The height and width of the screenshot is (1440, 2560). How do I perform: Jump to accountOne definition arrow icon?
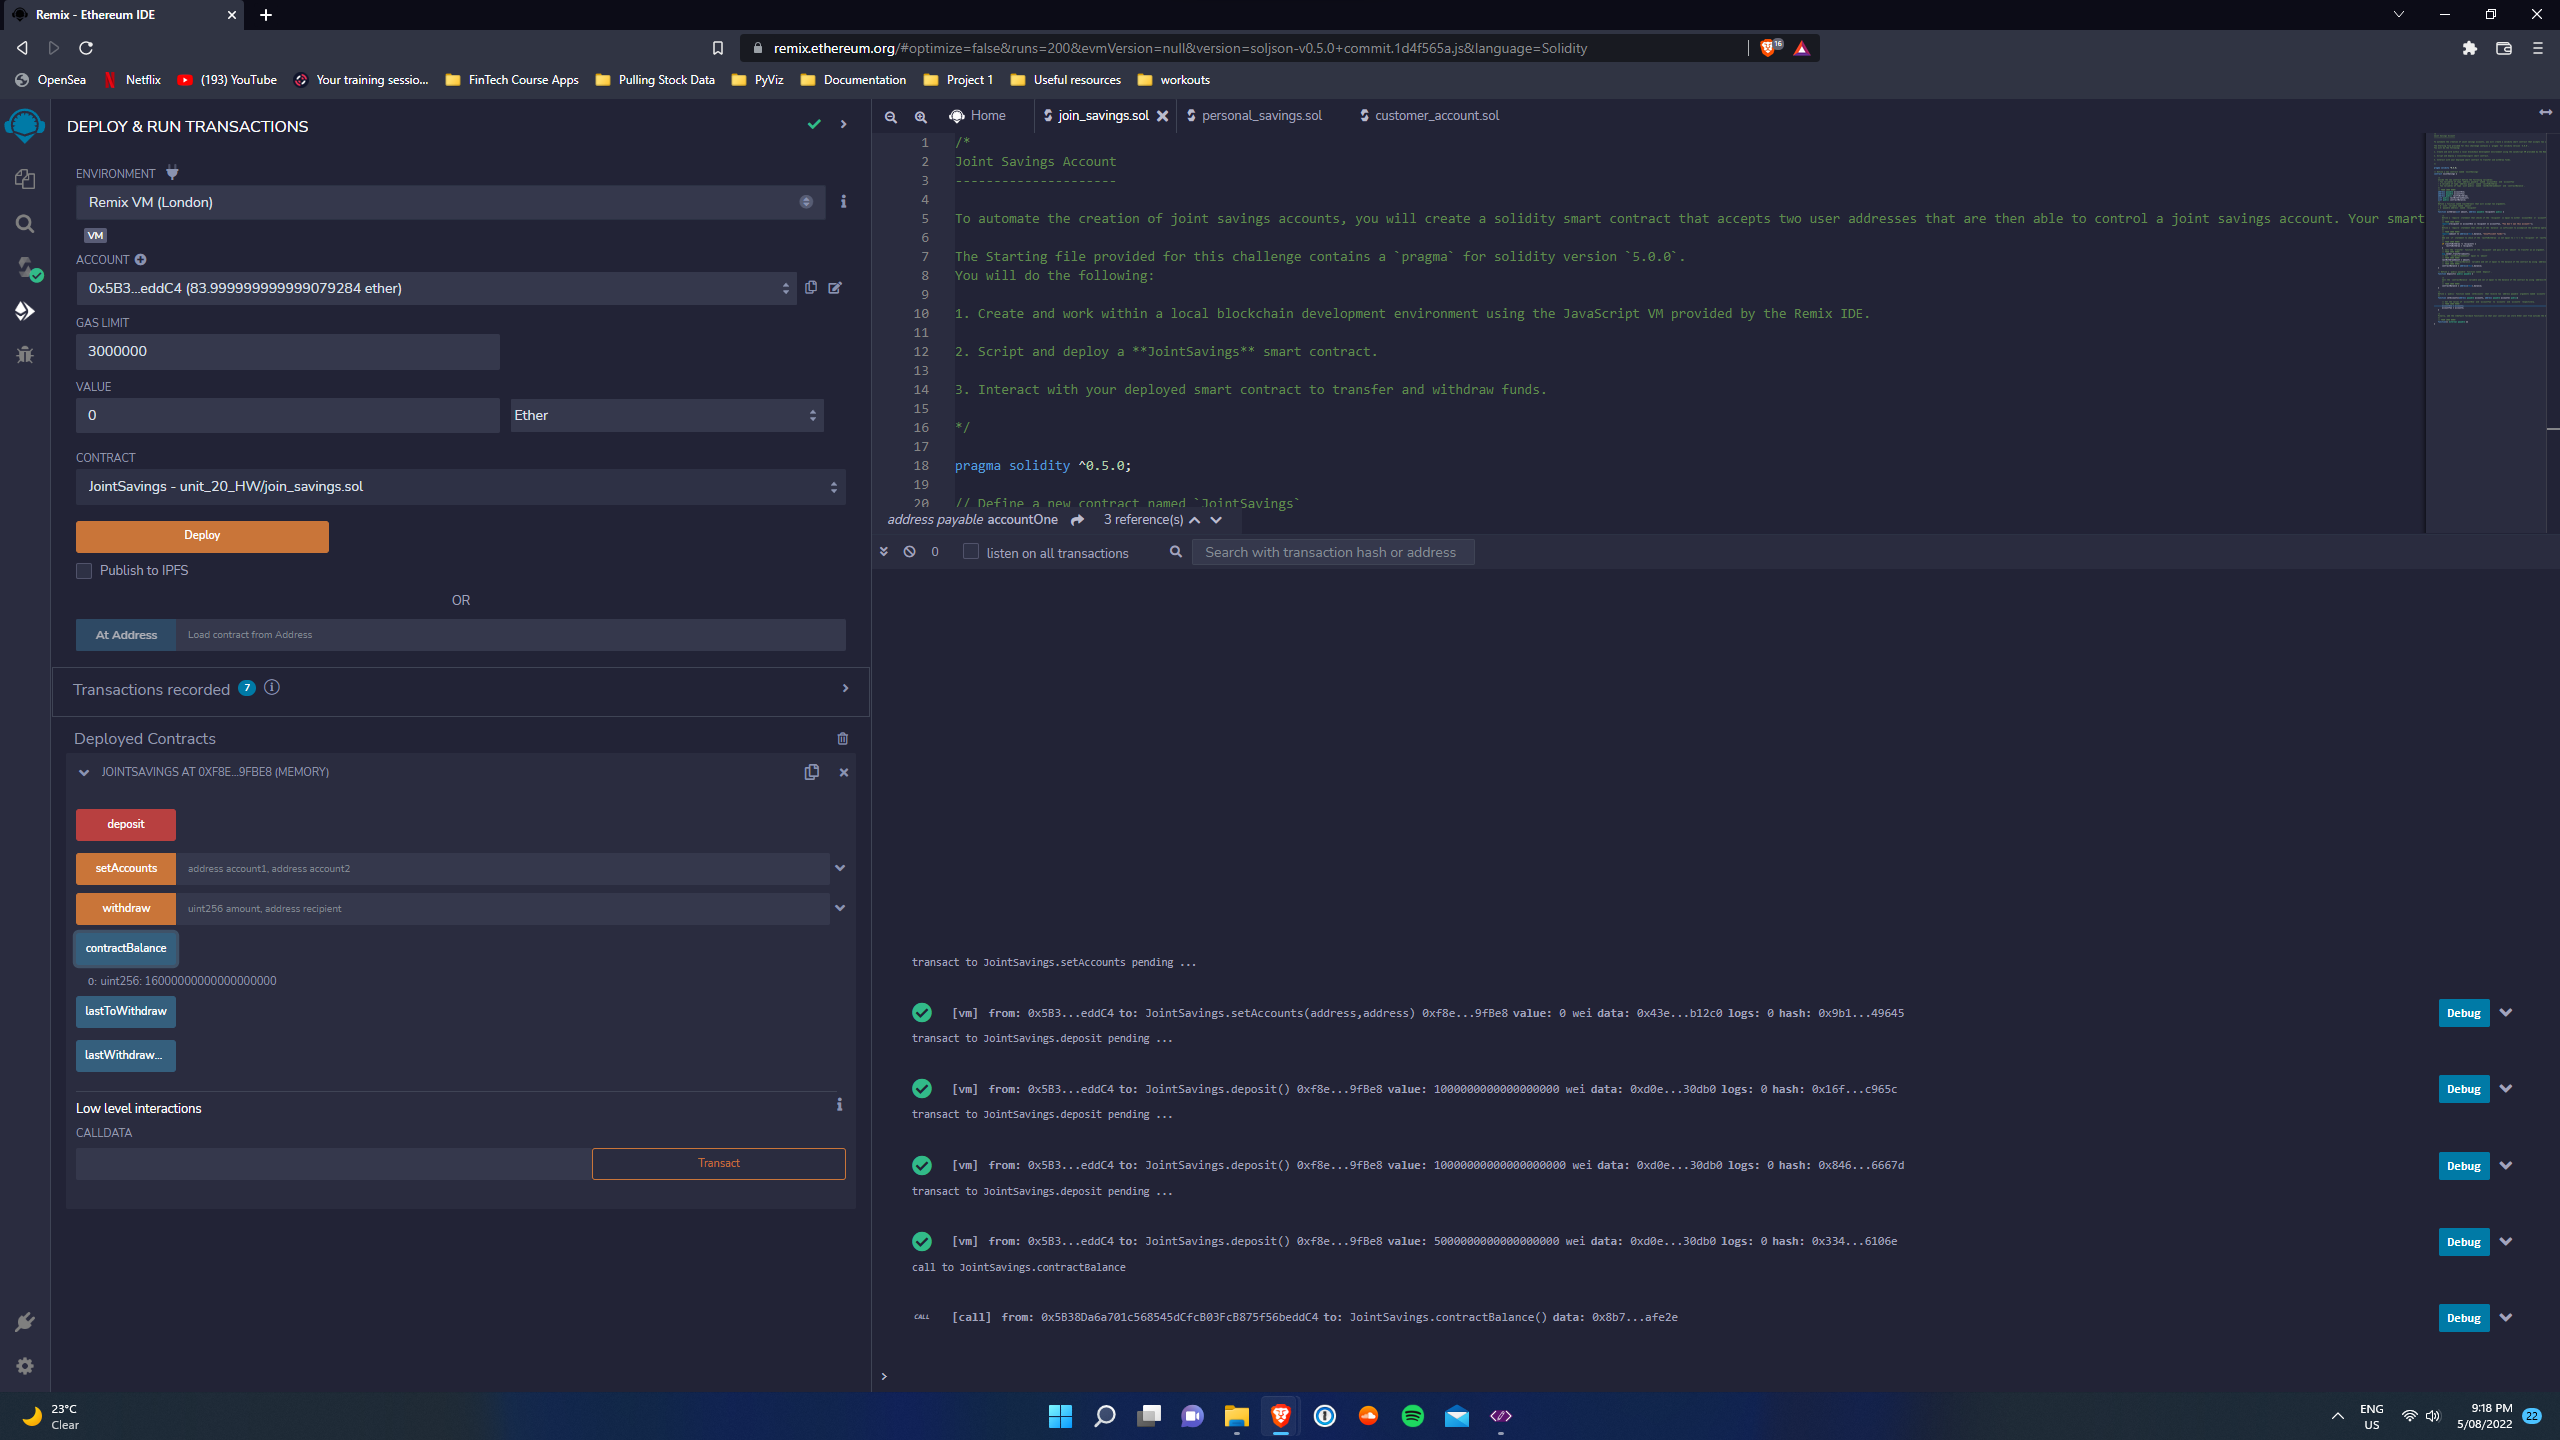[1077, 520]
